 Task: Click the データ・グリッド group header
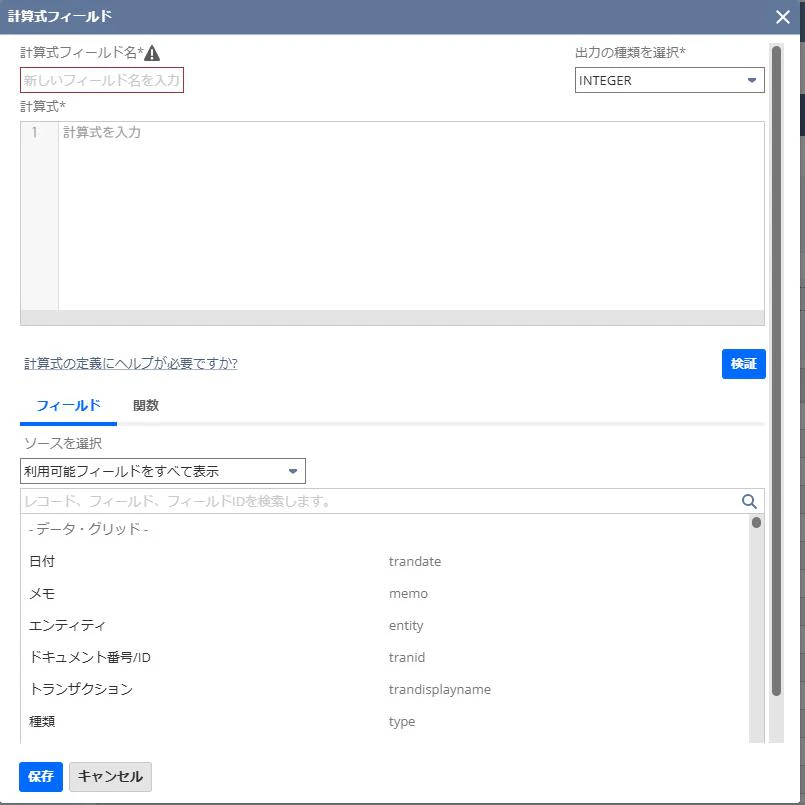pyautogui.click(x=89, y=529)
